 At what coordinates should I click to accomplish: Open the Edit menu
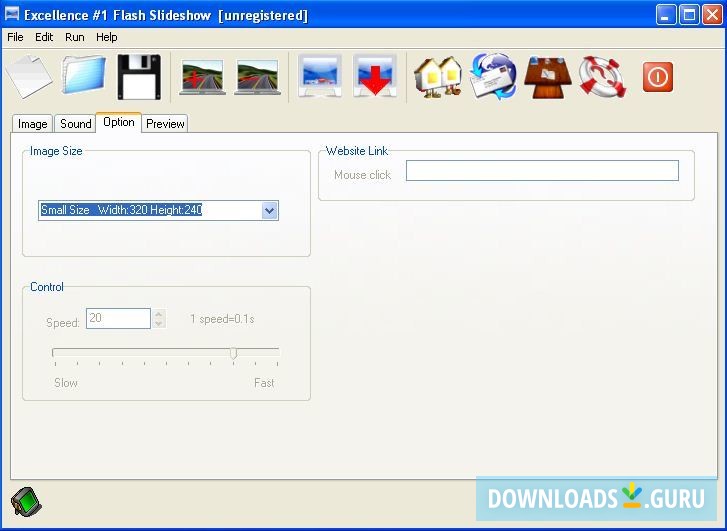44,37
